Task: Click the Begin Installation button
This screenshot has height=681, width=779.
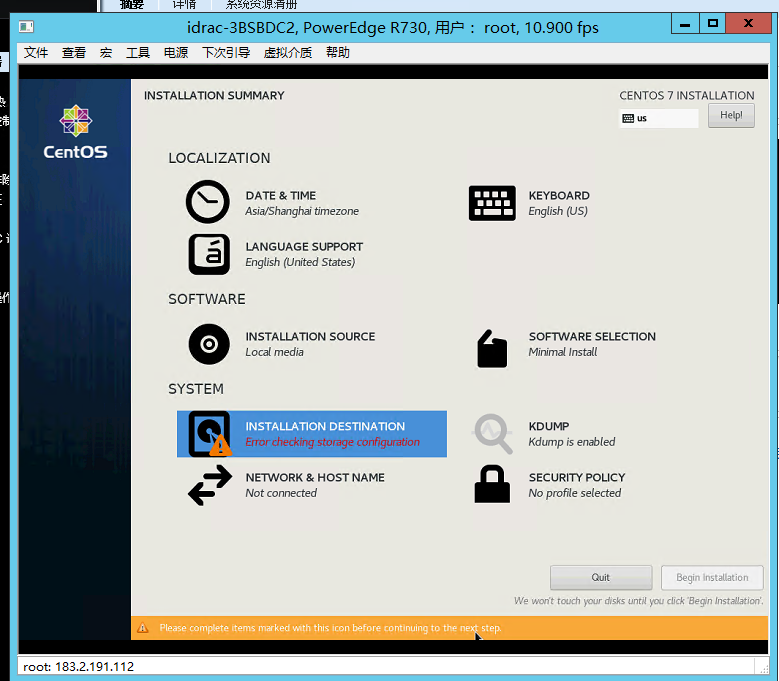Action: pyautogui.click(x=712, y=577)
